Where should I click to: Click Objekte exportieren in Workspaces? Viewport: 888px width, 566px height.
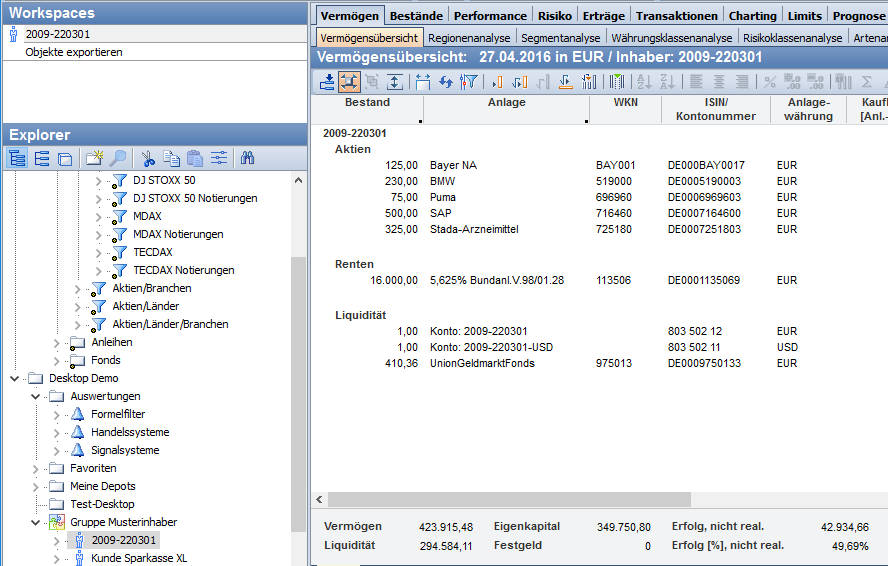click(x=74, y=52)
